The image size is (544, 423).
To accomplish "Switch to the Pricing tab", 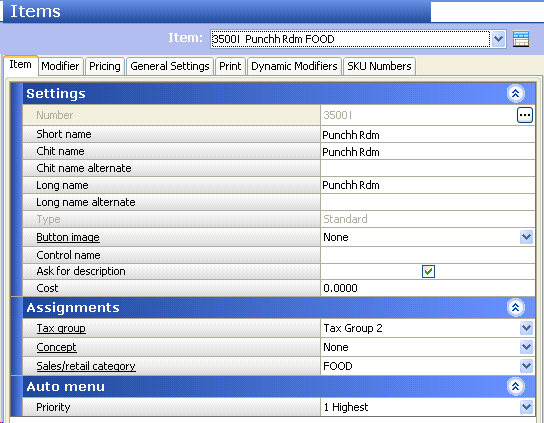I will coord(104,66).
